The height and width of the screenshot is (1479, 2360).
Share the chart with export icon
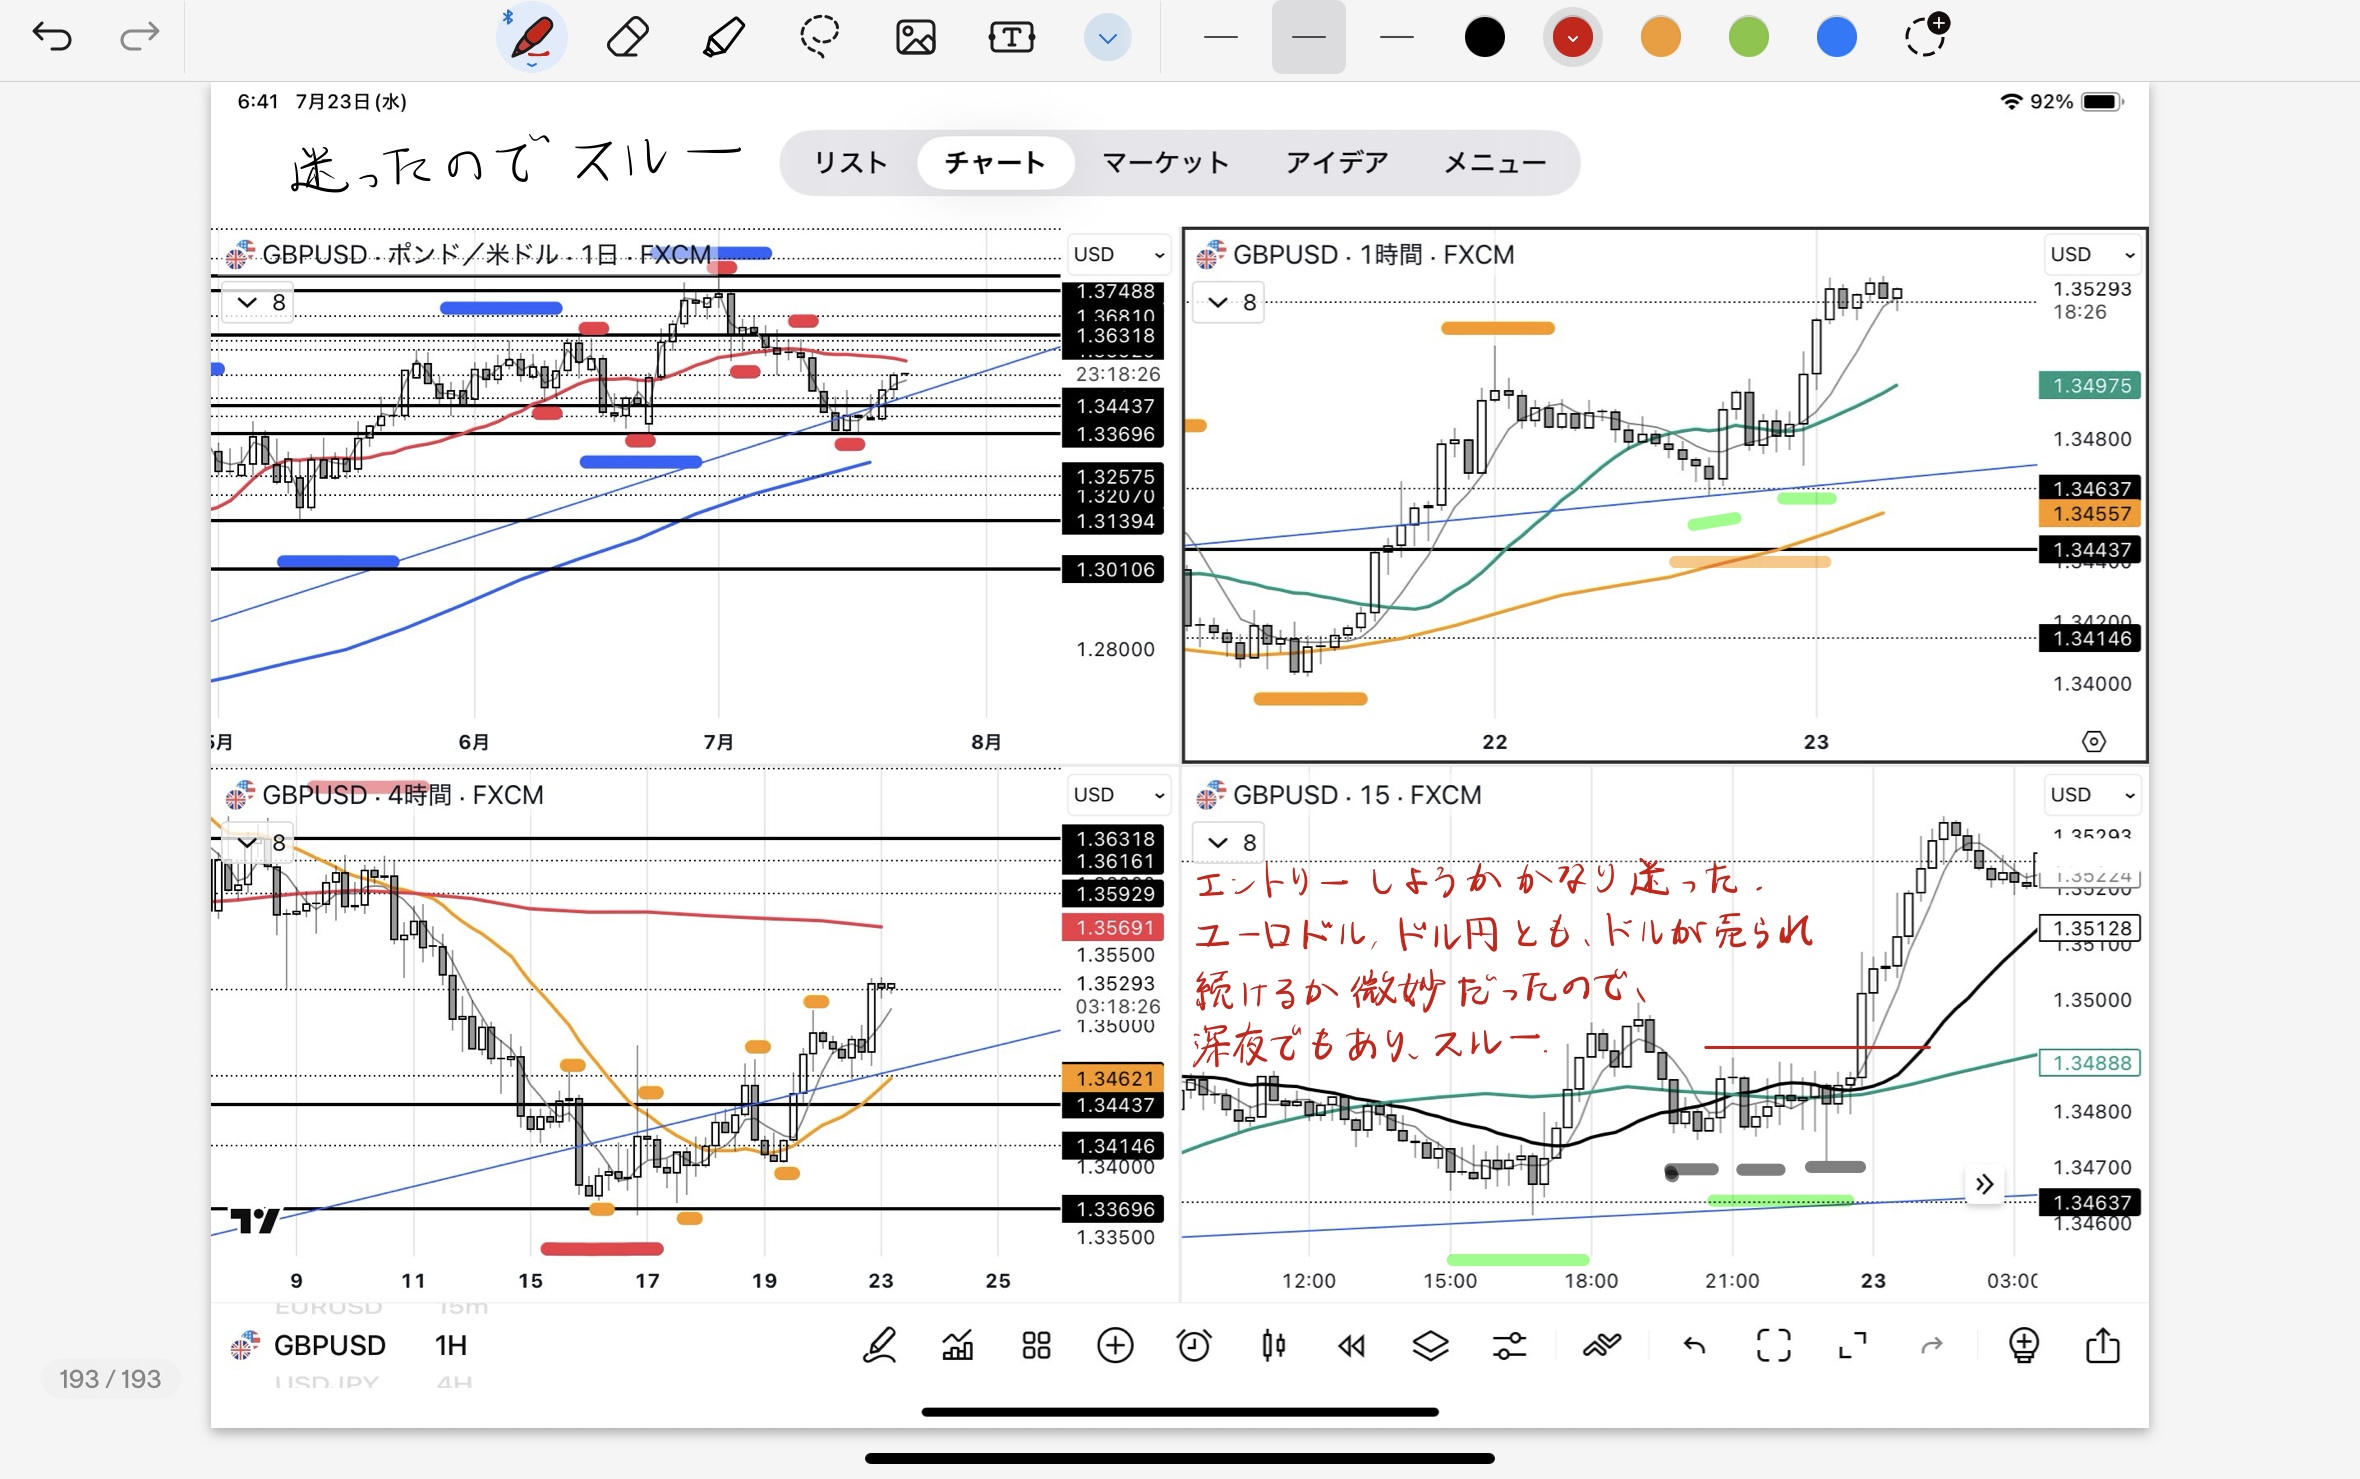[x=2102, y=1345]
